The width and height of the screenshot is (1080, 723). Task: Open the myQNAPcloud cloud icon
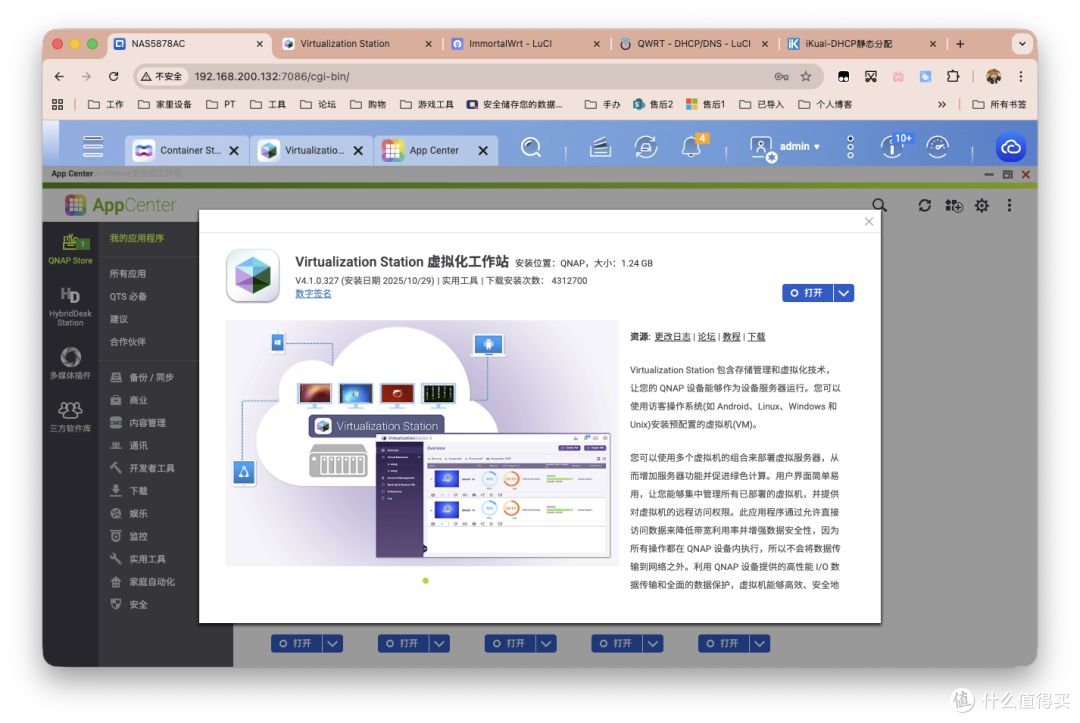pyautogui.click(x=1010, y=147)
